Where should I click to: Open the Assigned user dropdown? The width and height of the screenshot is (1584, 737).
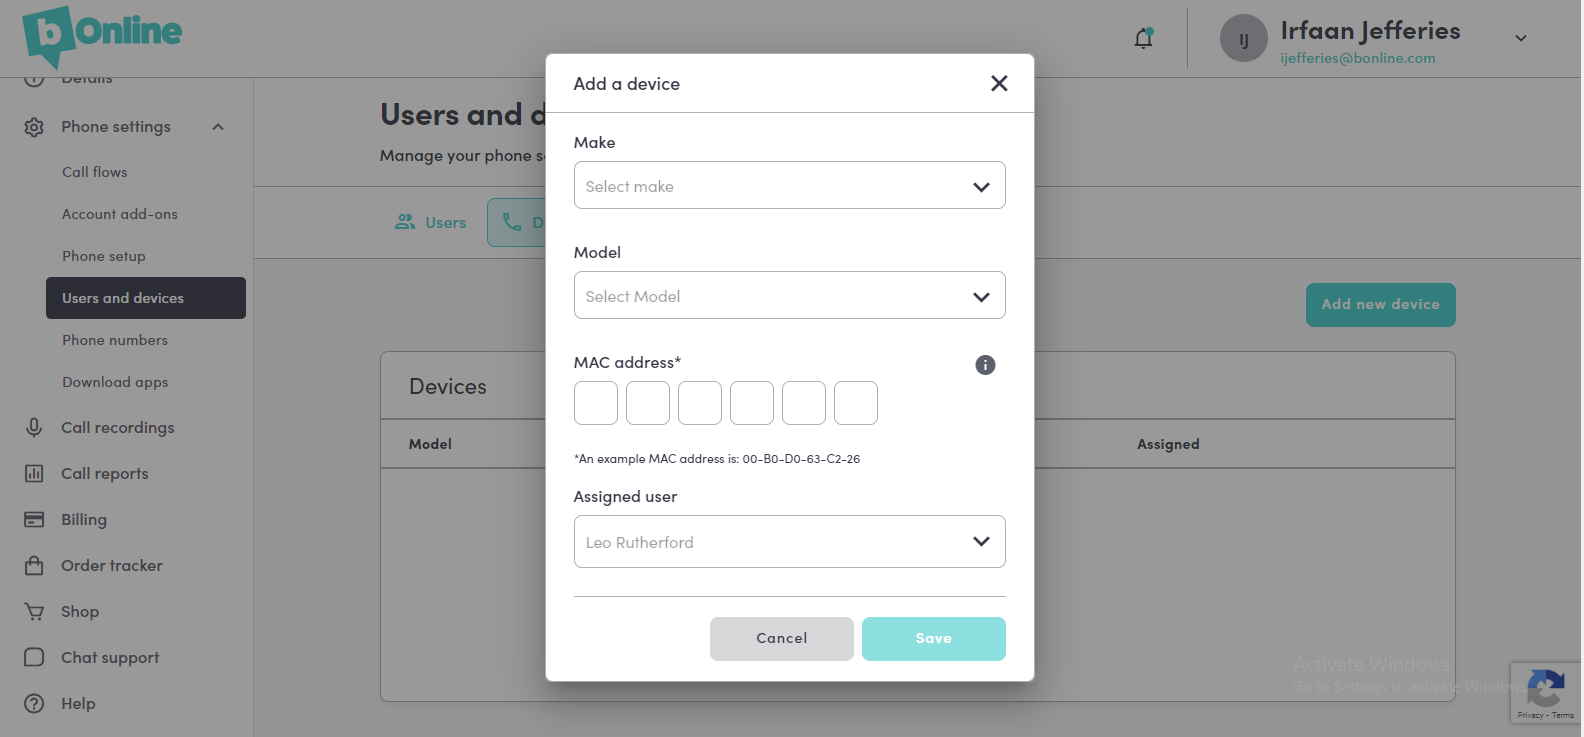(789, 542)
